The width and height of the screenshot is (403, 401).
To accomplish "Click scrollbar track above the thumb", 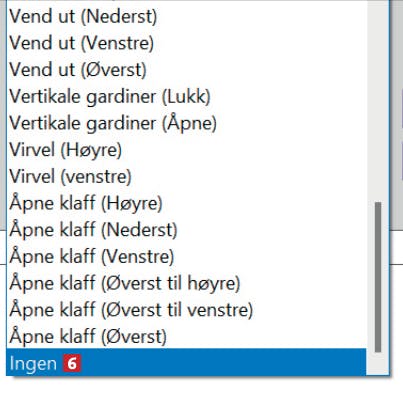I will click(x=378, y=100).
